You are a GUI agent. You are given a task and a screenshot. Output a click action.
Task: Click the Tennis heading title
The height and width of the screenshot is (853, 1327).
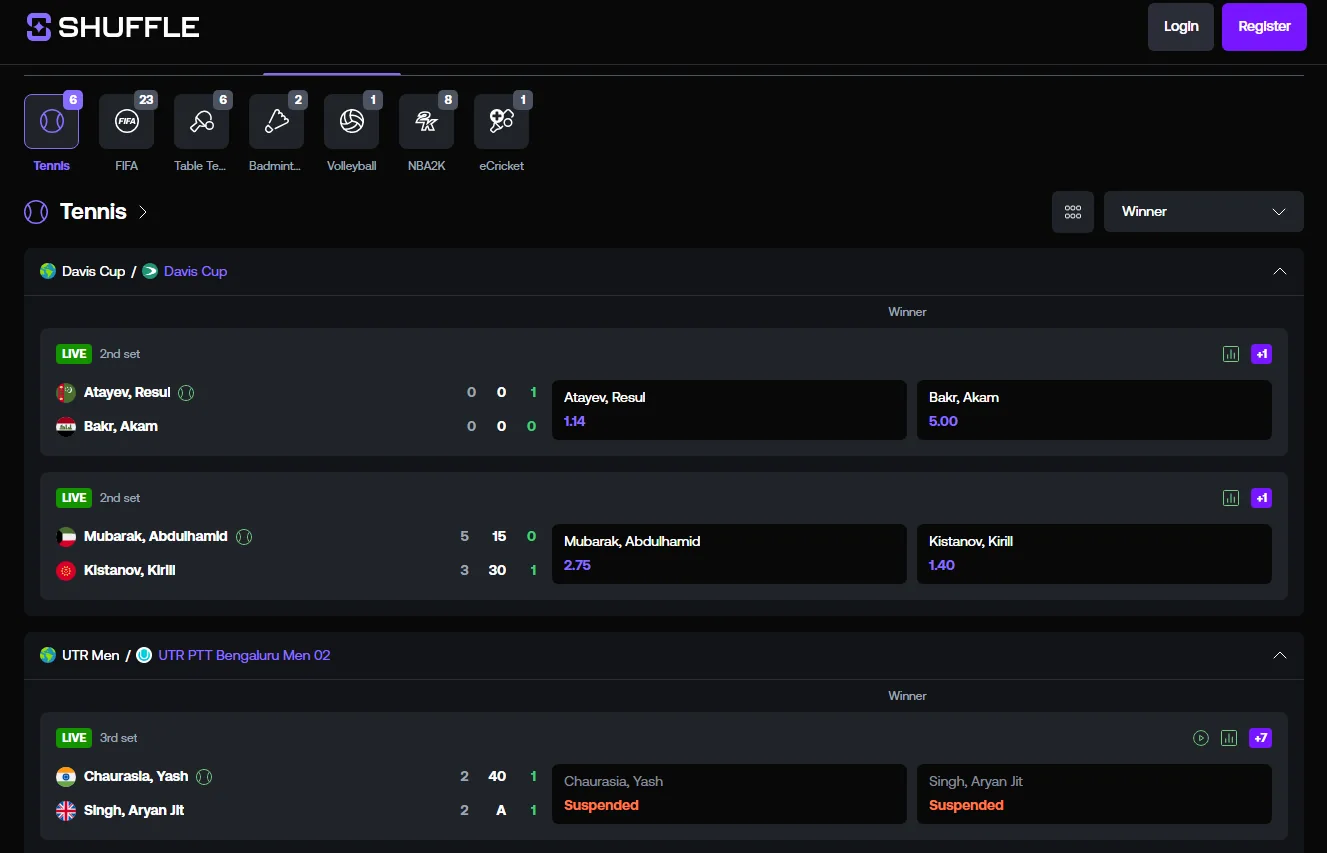(x=93, y=212)
